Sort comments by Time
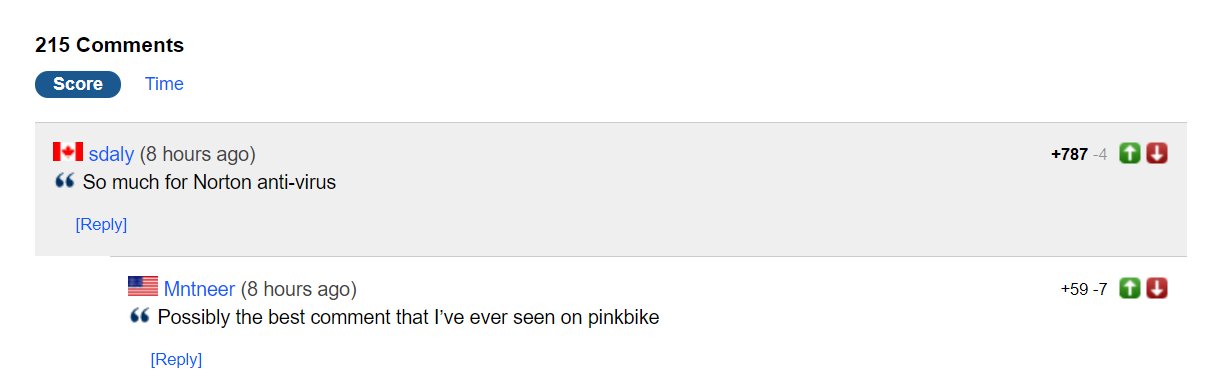 click(164, 84)
